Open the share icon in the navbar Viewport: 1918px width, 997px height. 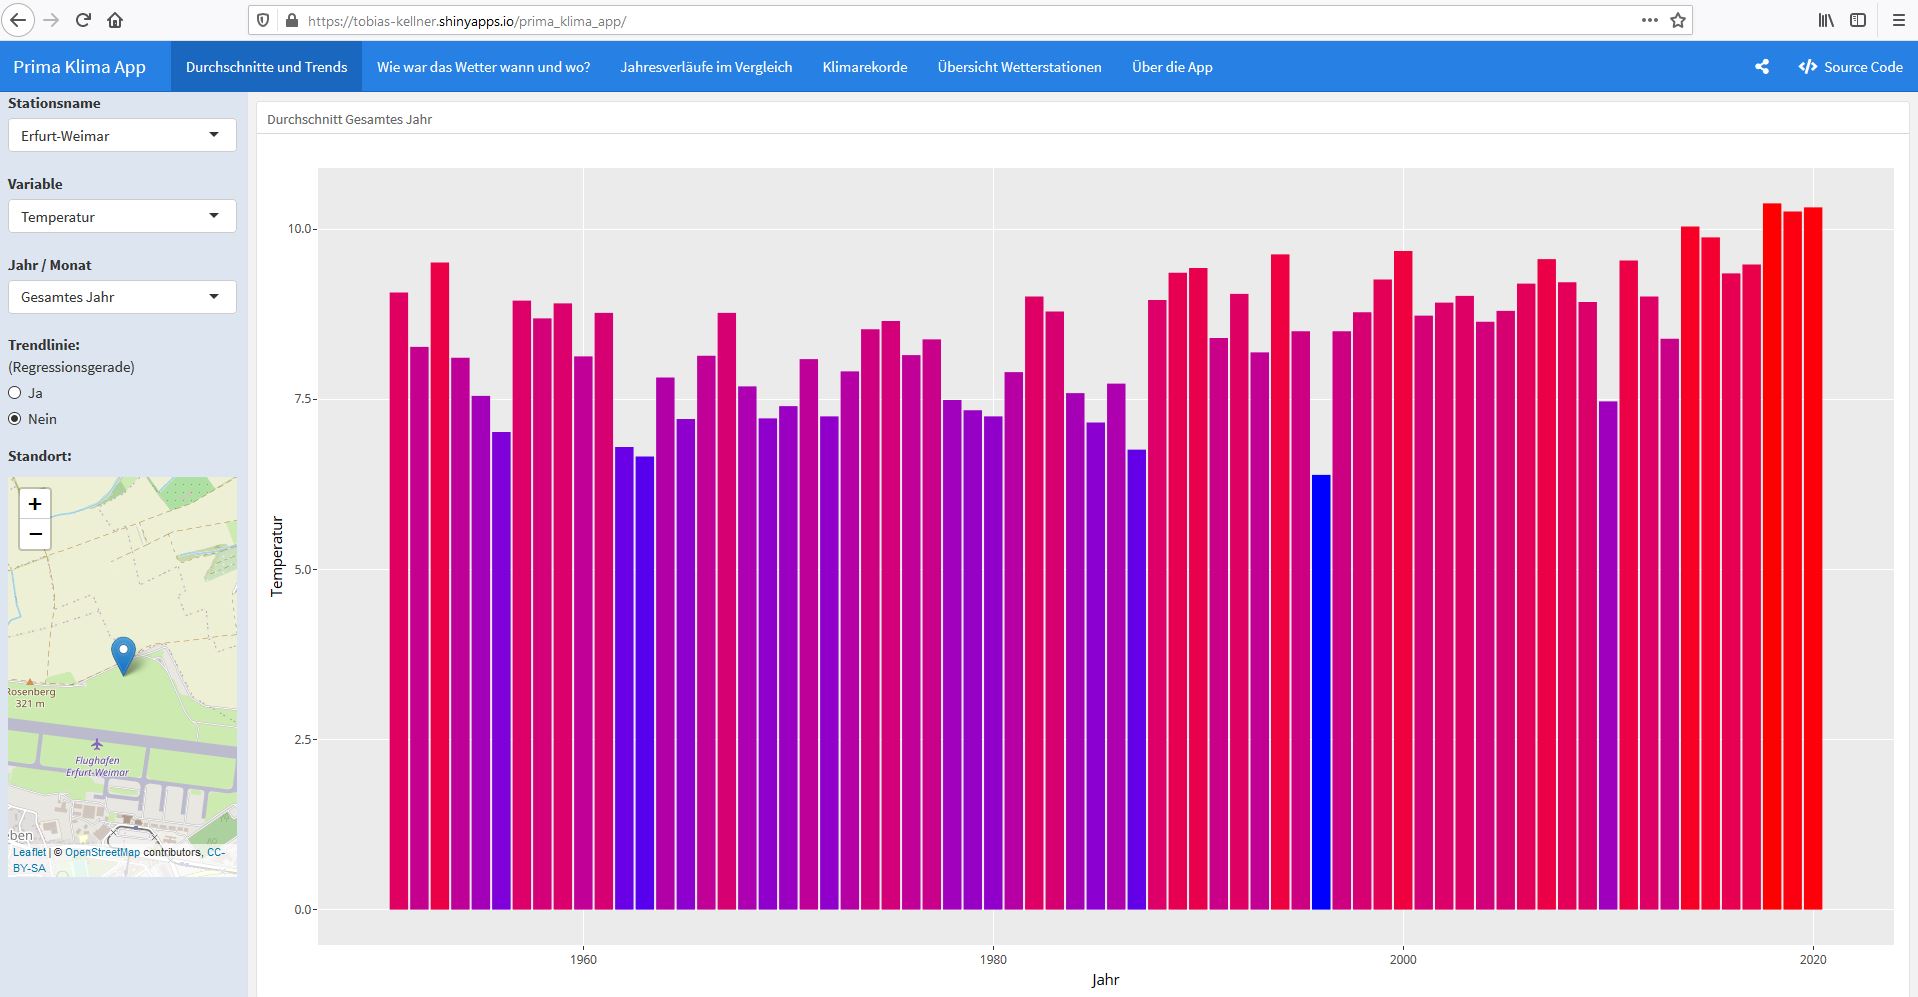pyautogui.click(x=1761, y=67)
